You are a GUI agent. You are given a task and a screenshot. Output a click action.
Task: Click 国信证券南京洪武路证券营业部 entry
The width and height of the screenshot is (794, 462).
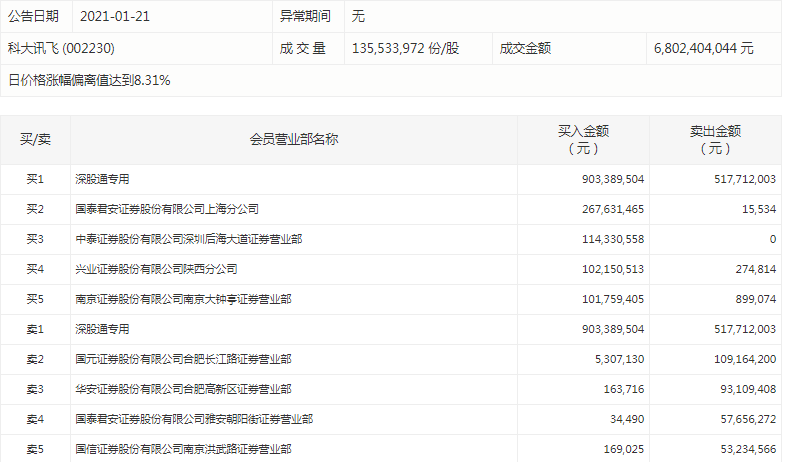184,449
